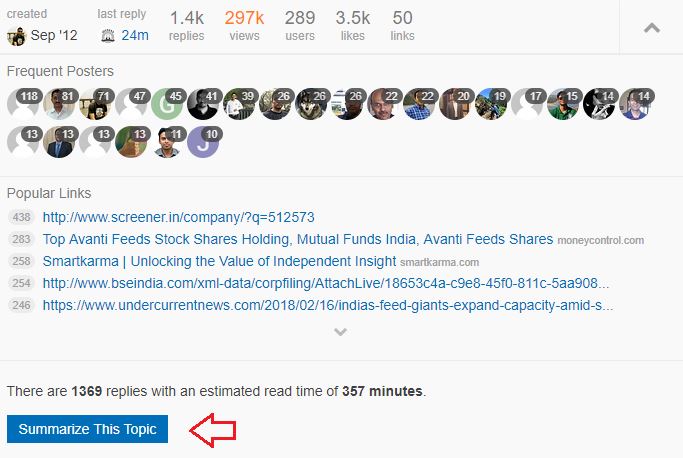This screenshot has width=683, height=458.
Task: Open the last reply poster avatar
Action: click(x=108, y=36)
